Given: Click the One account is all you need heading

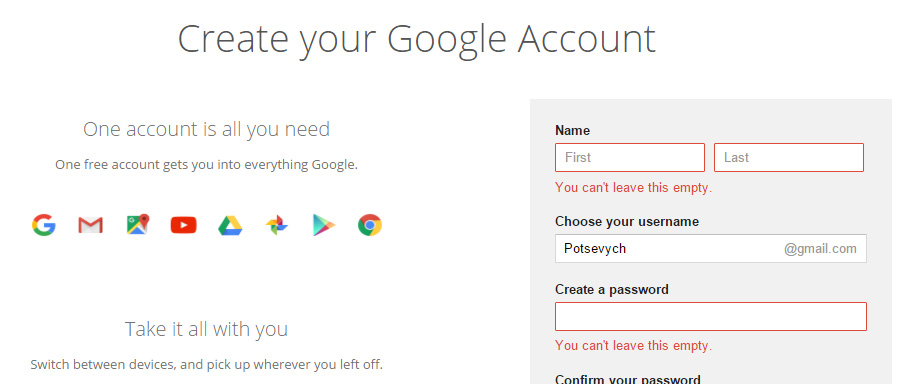Looking at the screenshot, I should pos(206,129).
